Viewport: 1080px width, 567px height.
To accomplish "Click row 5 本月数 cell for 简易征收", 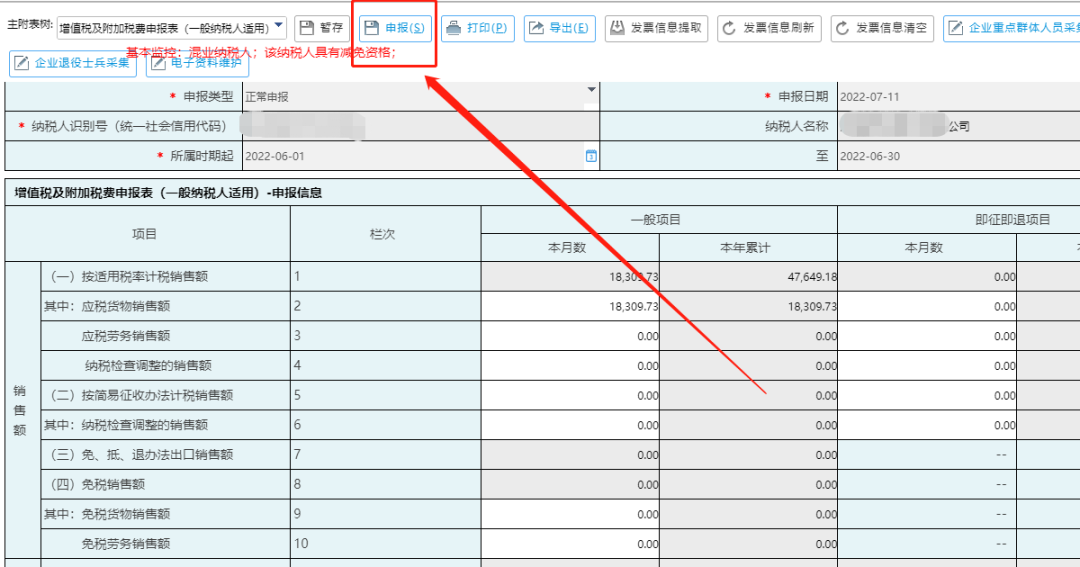I will [570, 395].
